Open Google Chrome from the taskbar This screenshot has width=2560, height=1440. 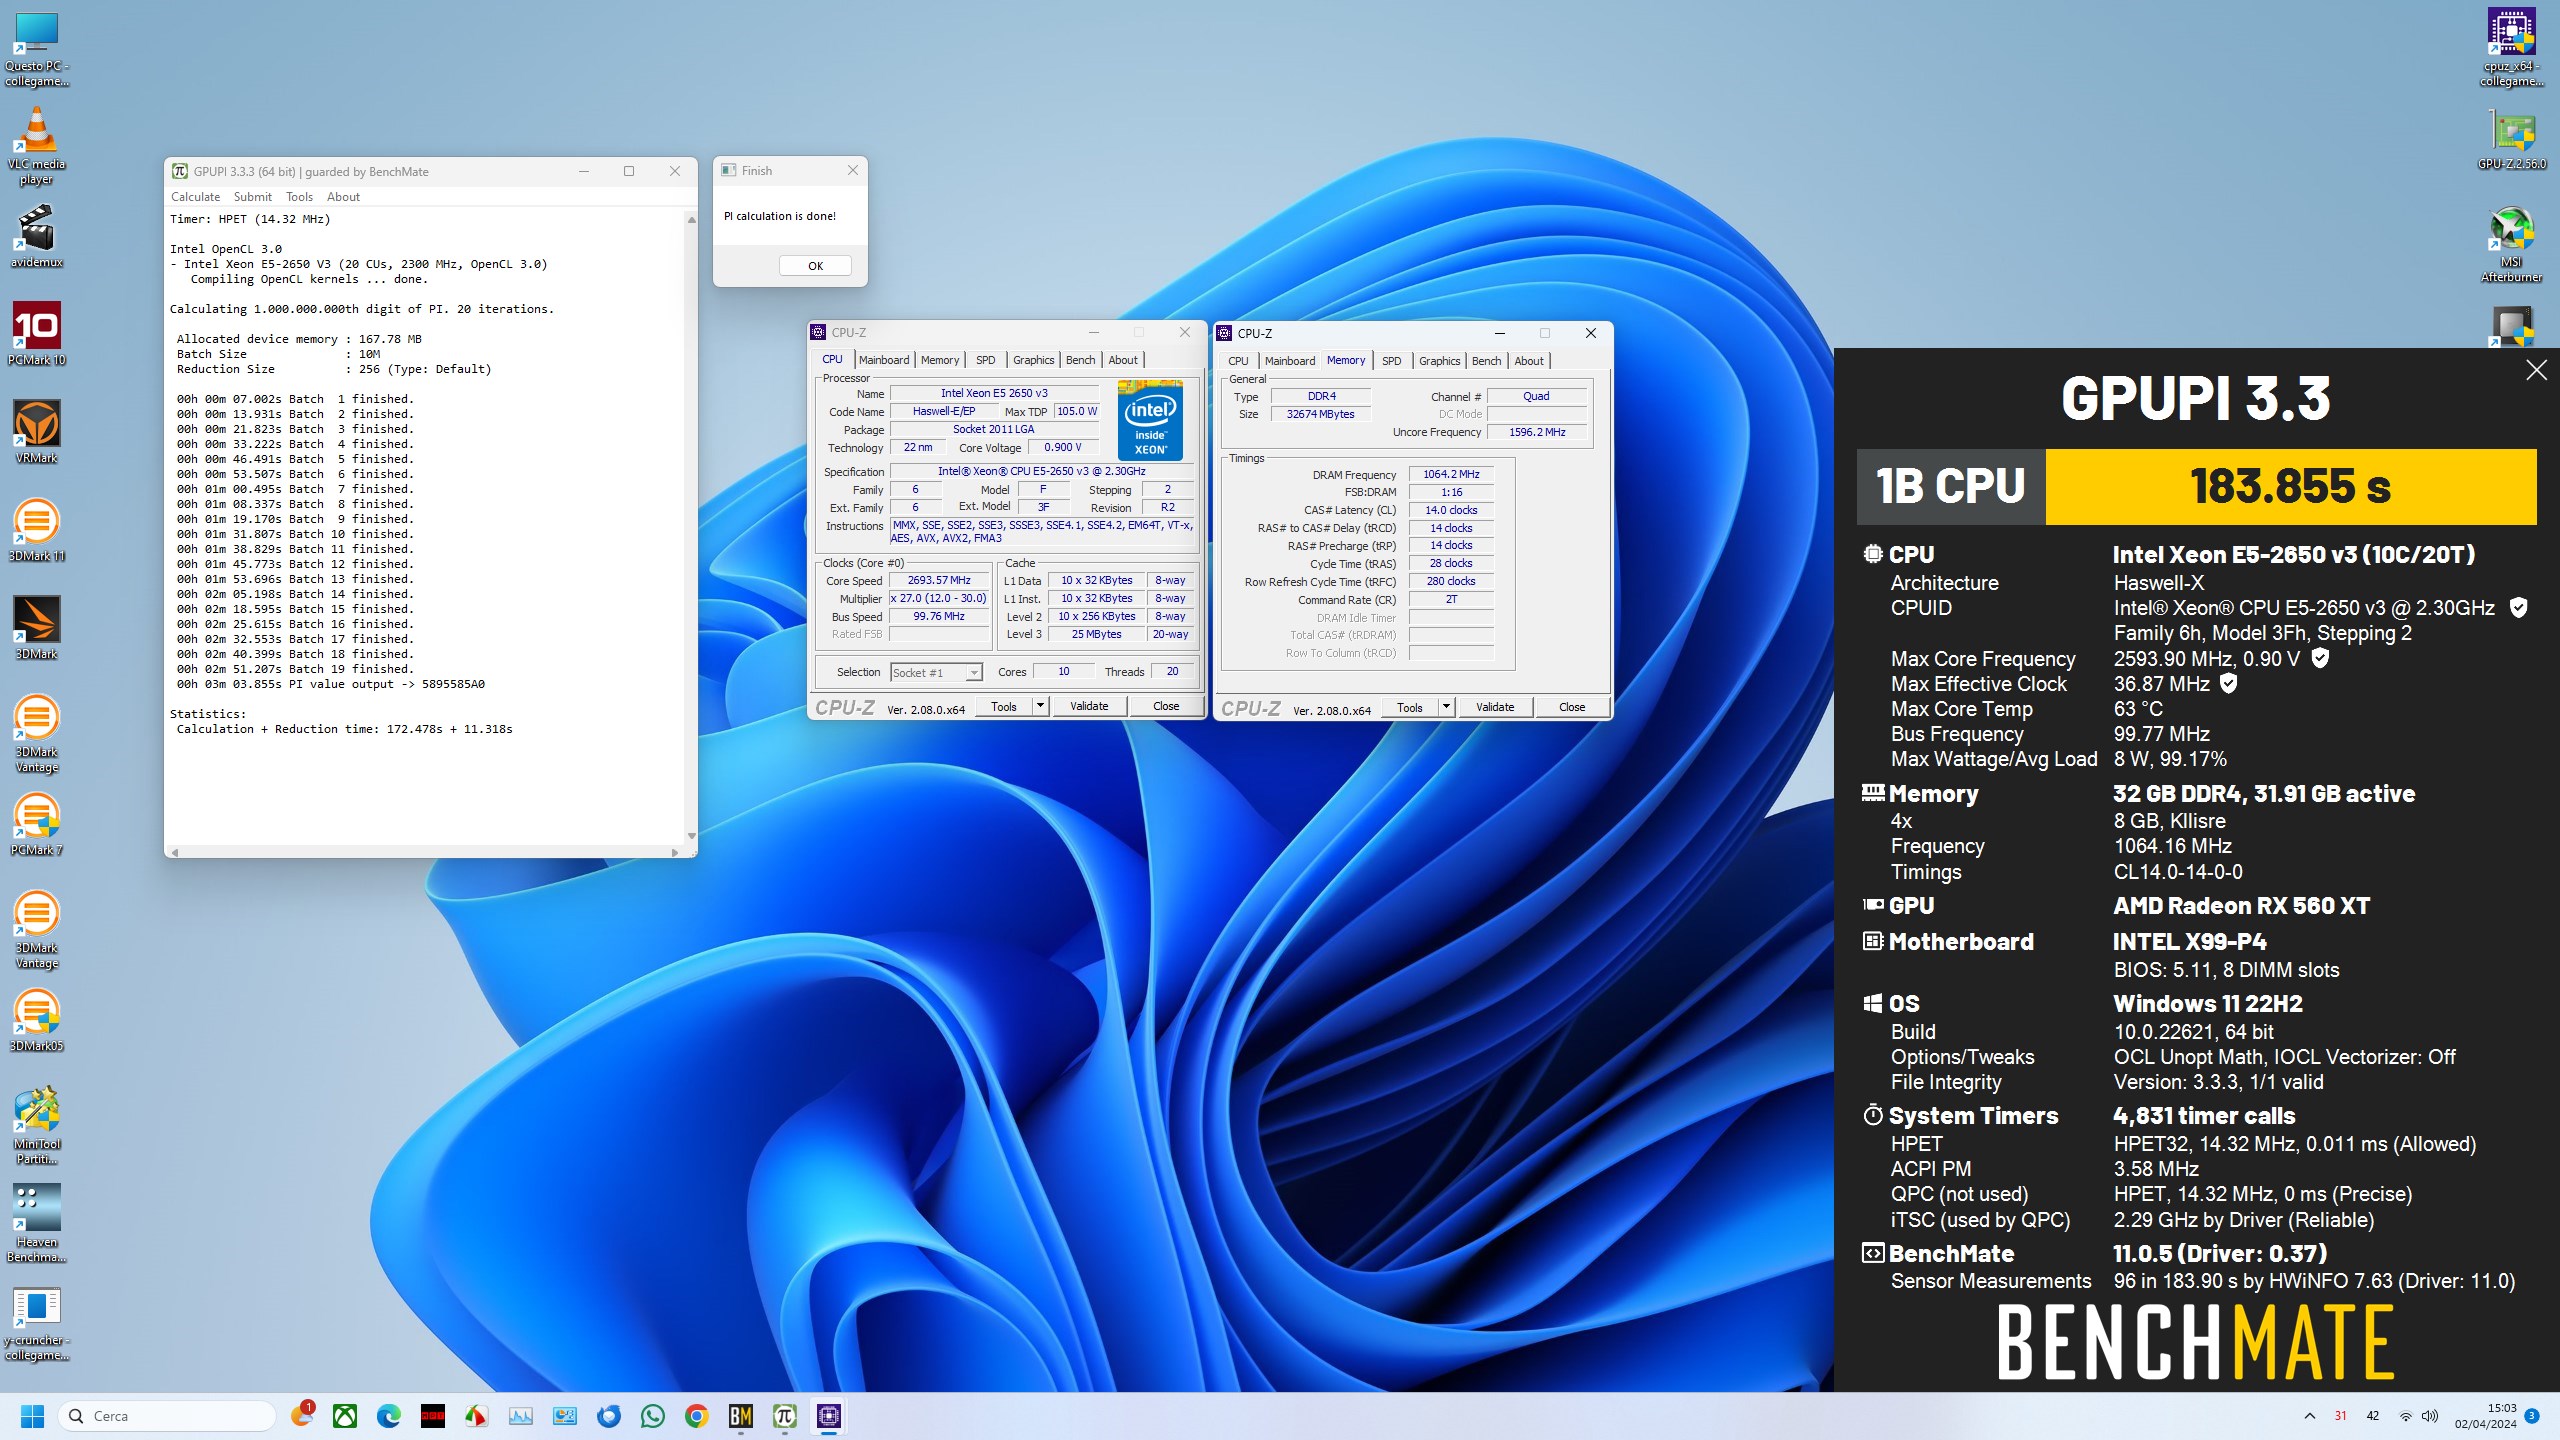click(697, 1416)
